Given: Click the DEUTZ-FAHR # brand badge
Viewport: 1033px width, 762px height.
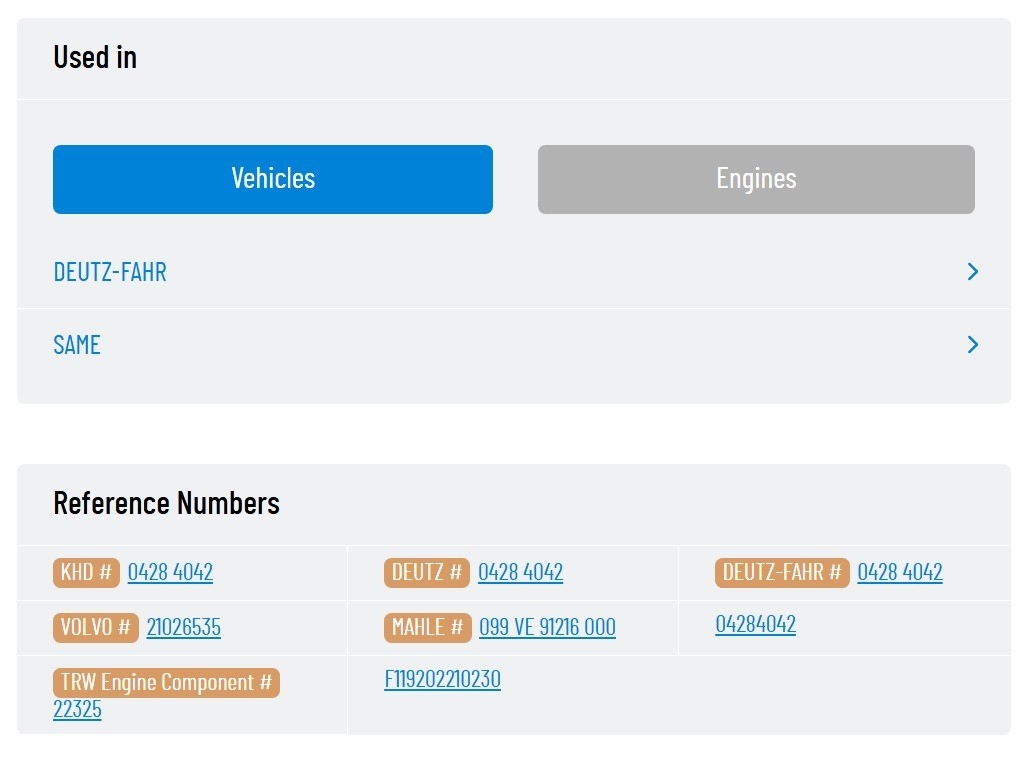Looking at the screenshot, I should pos(782,572).
